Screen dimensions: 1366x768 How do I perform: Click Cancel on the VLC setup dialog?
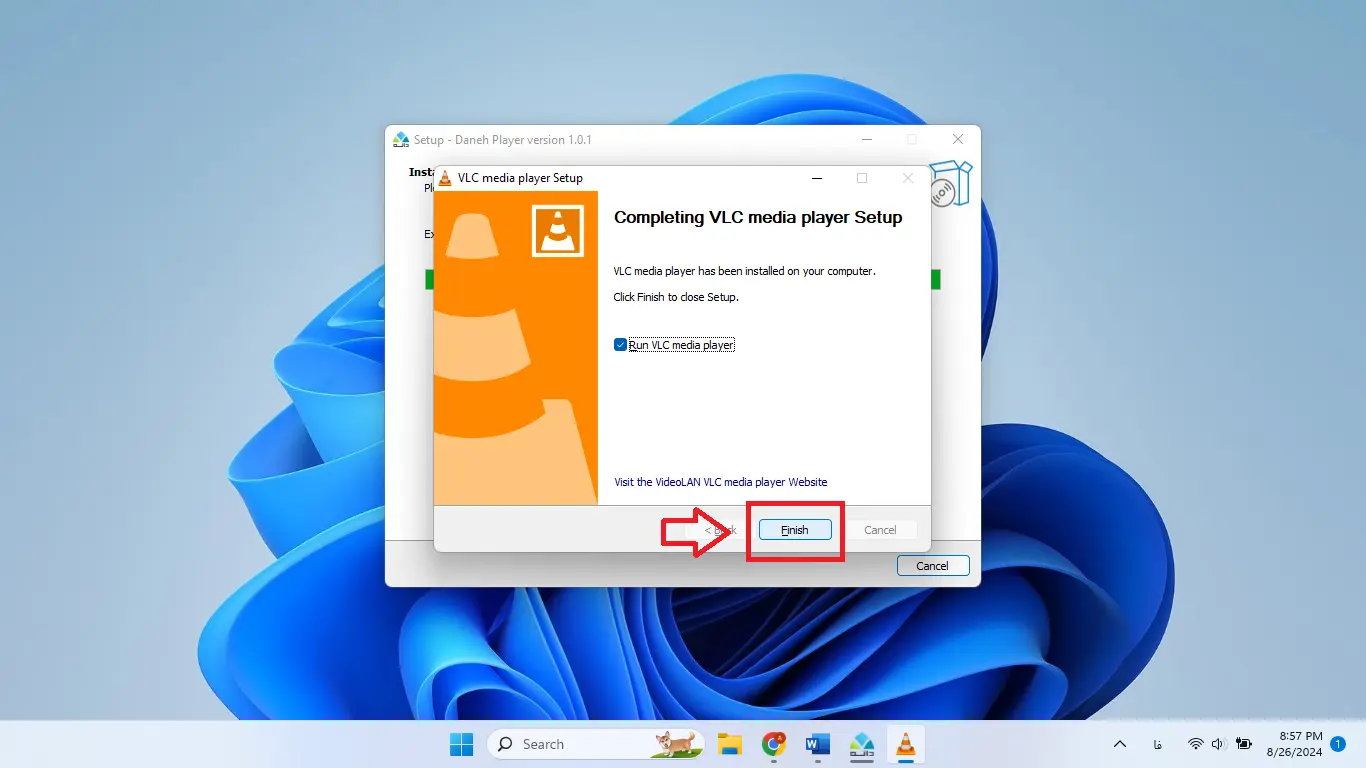point(880,530)
